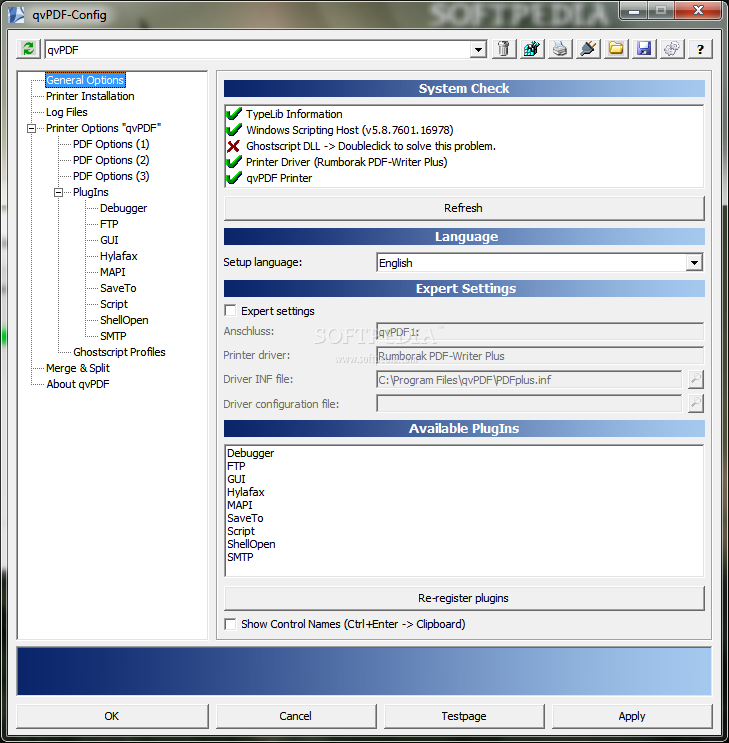Open the Debugger plugin tree item

coord(123,208)
